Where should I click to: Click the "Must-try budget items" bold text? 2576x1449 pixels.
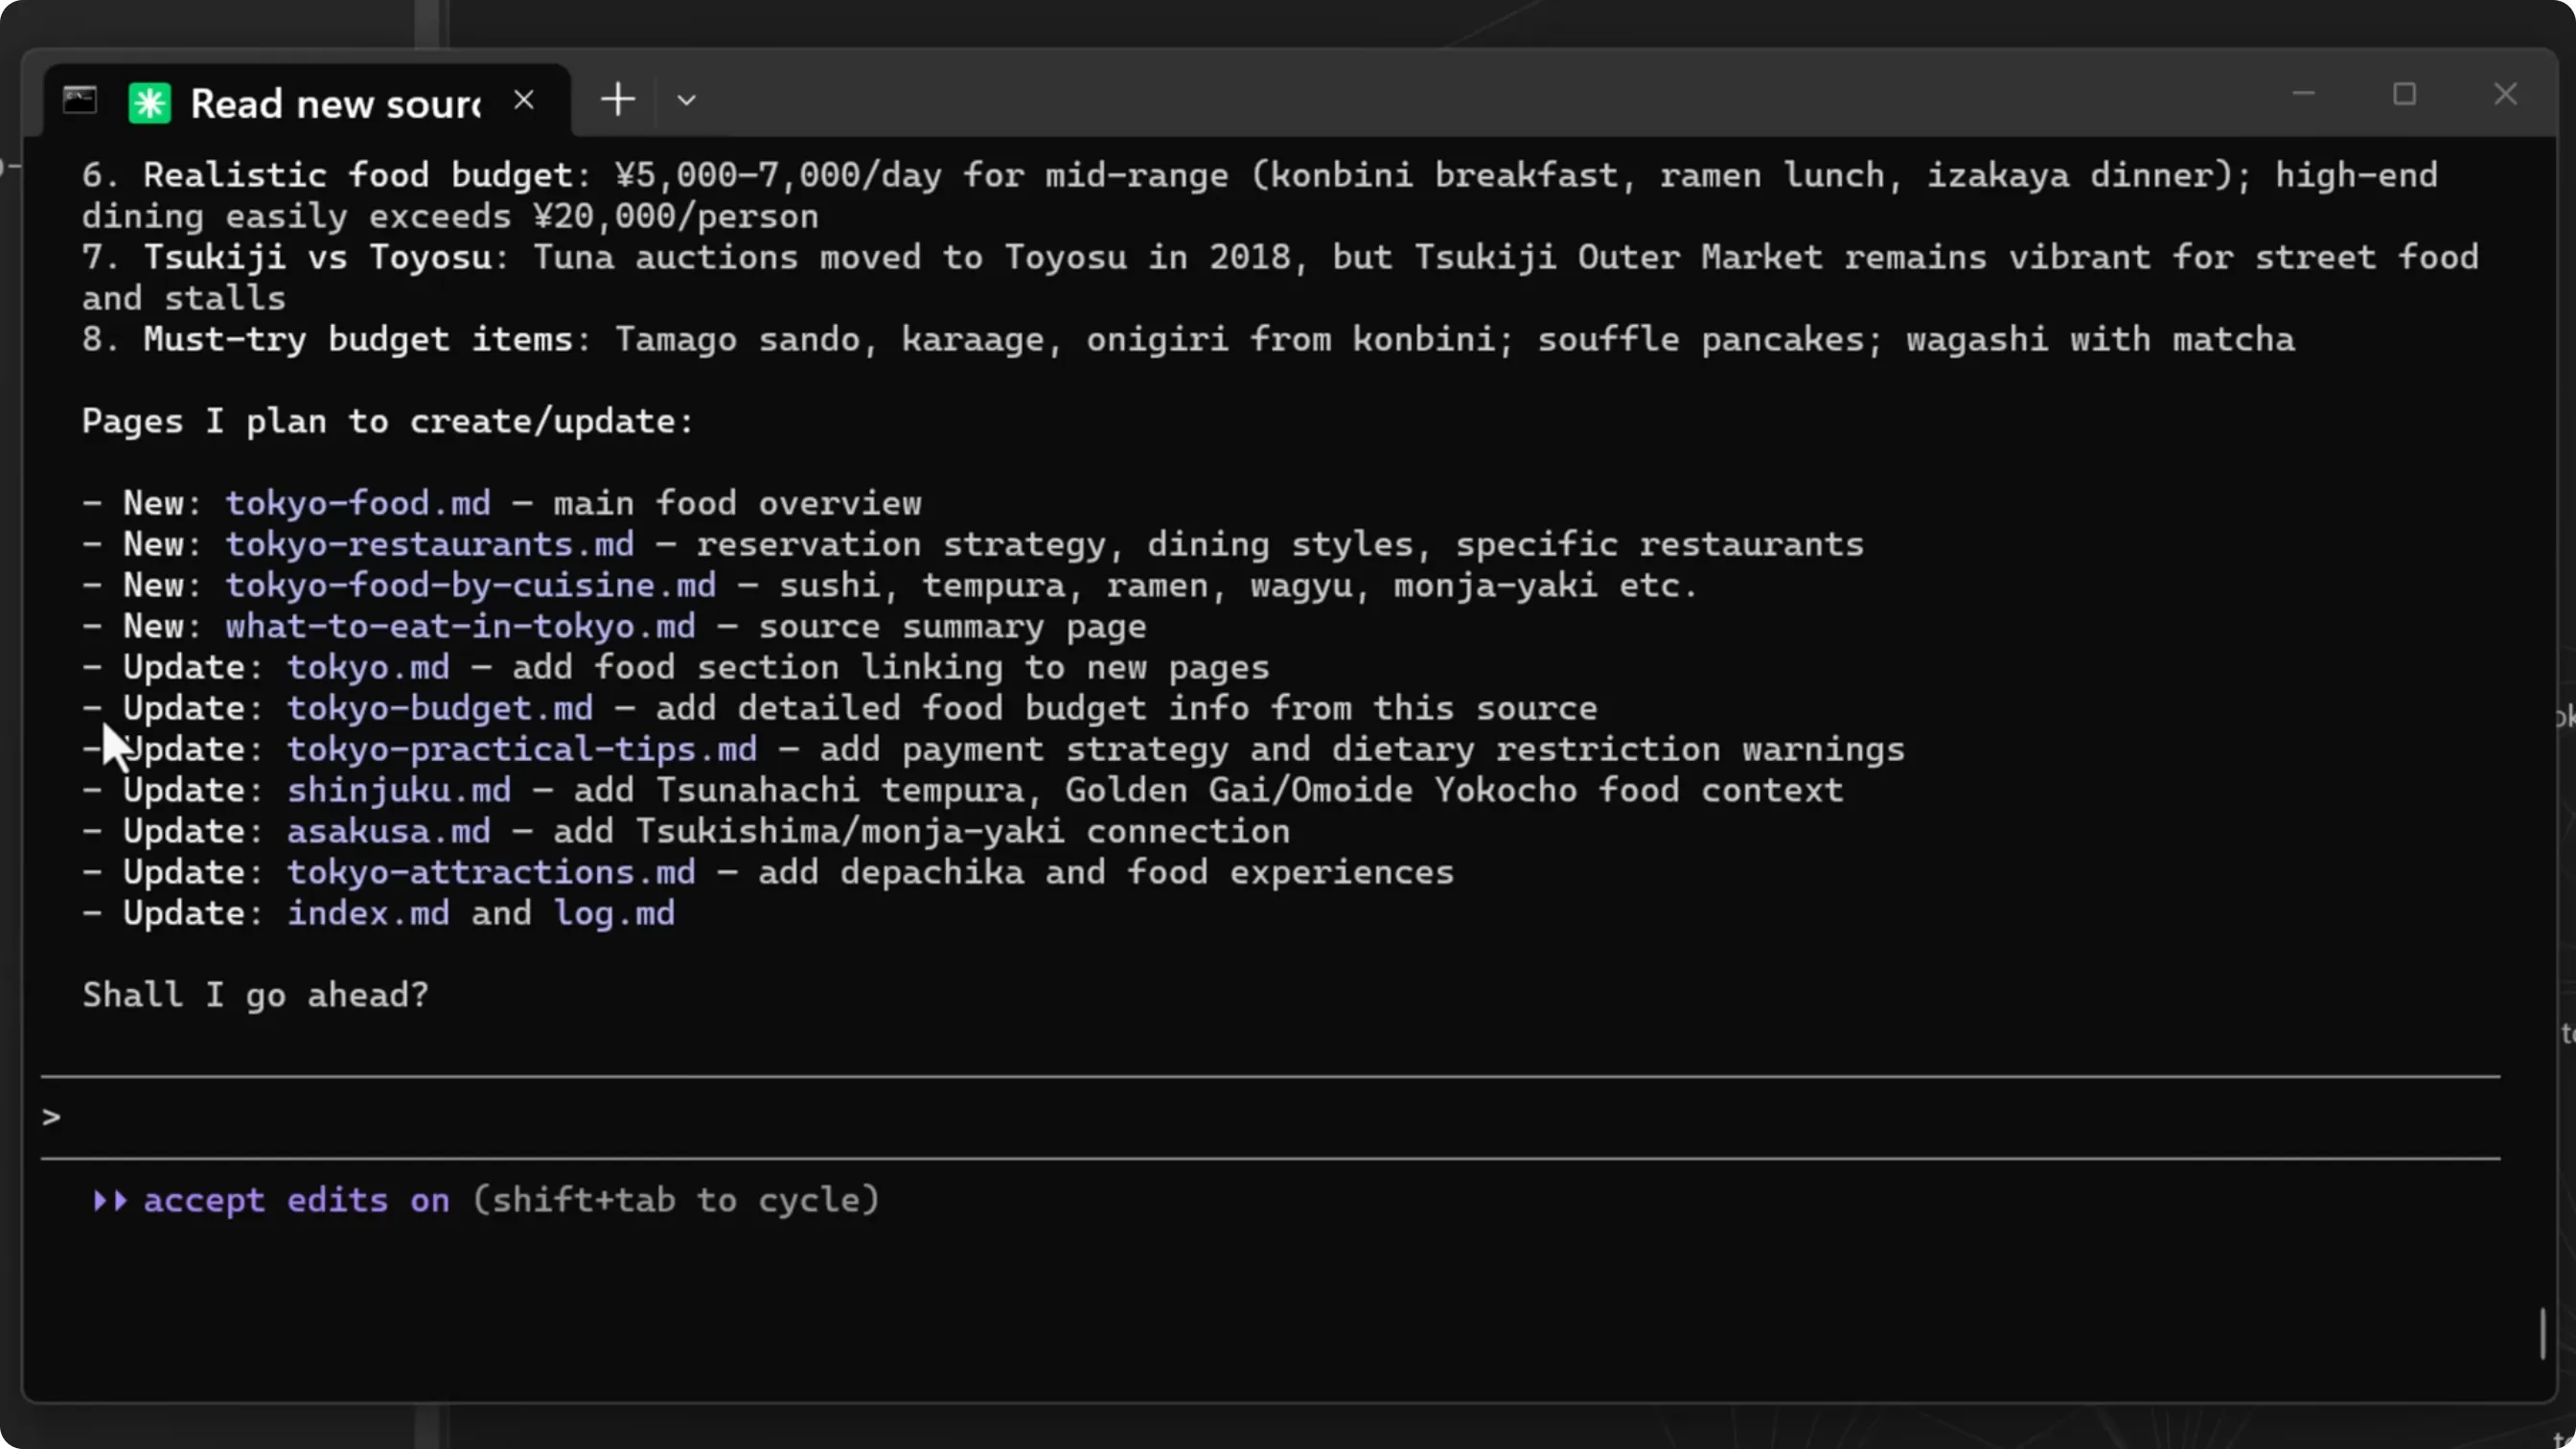tap(357, 339)
